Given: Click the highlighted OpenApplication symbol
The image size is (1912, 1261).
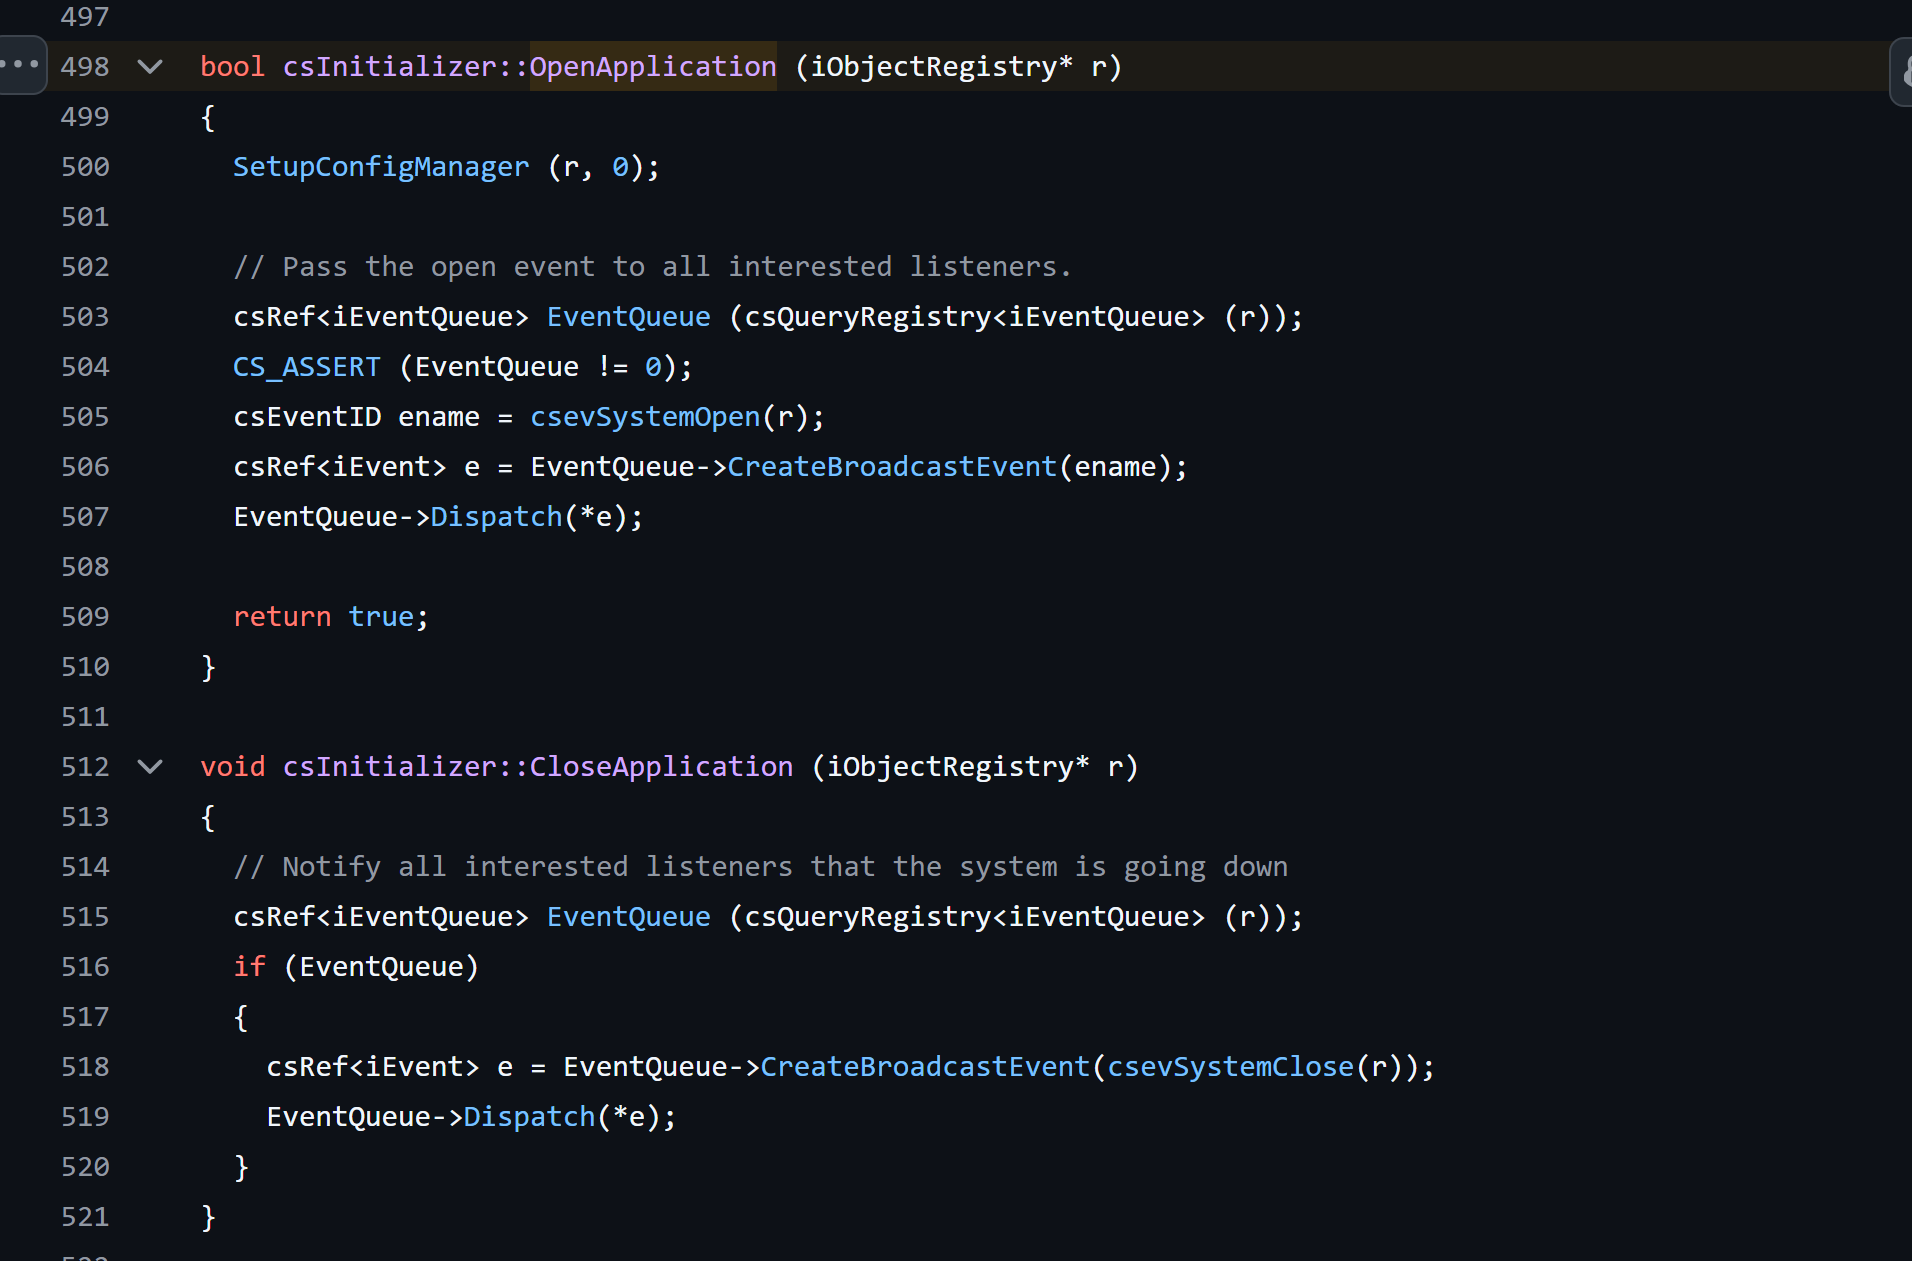Looking at the screenshot, I should (x=652, y=67).
